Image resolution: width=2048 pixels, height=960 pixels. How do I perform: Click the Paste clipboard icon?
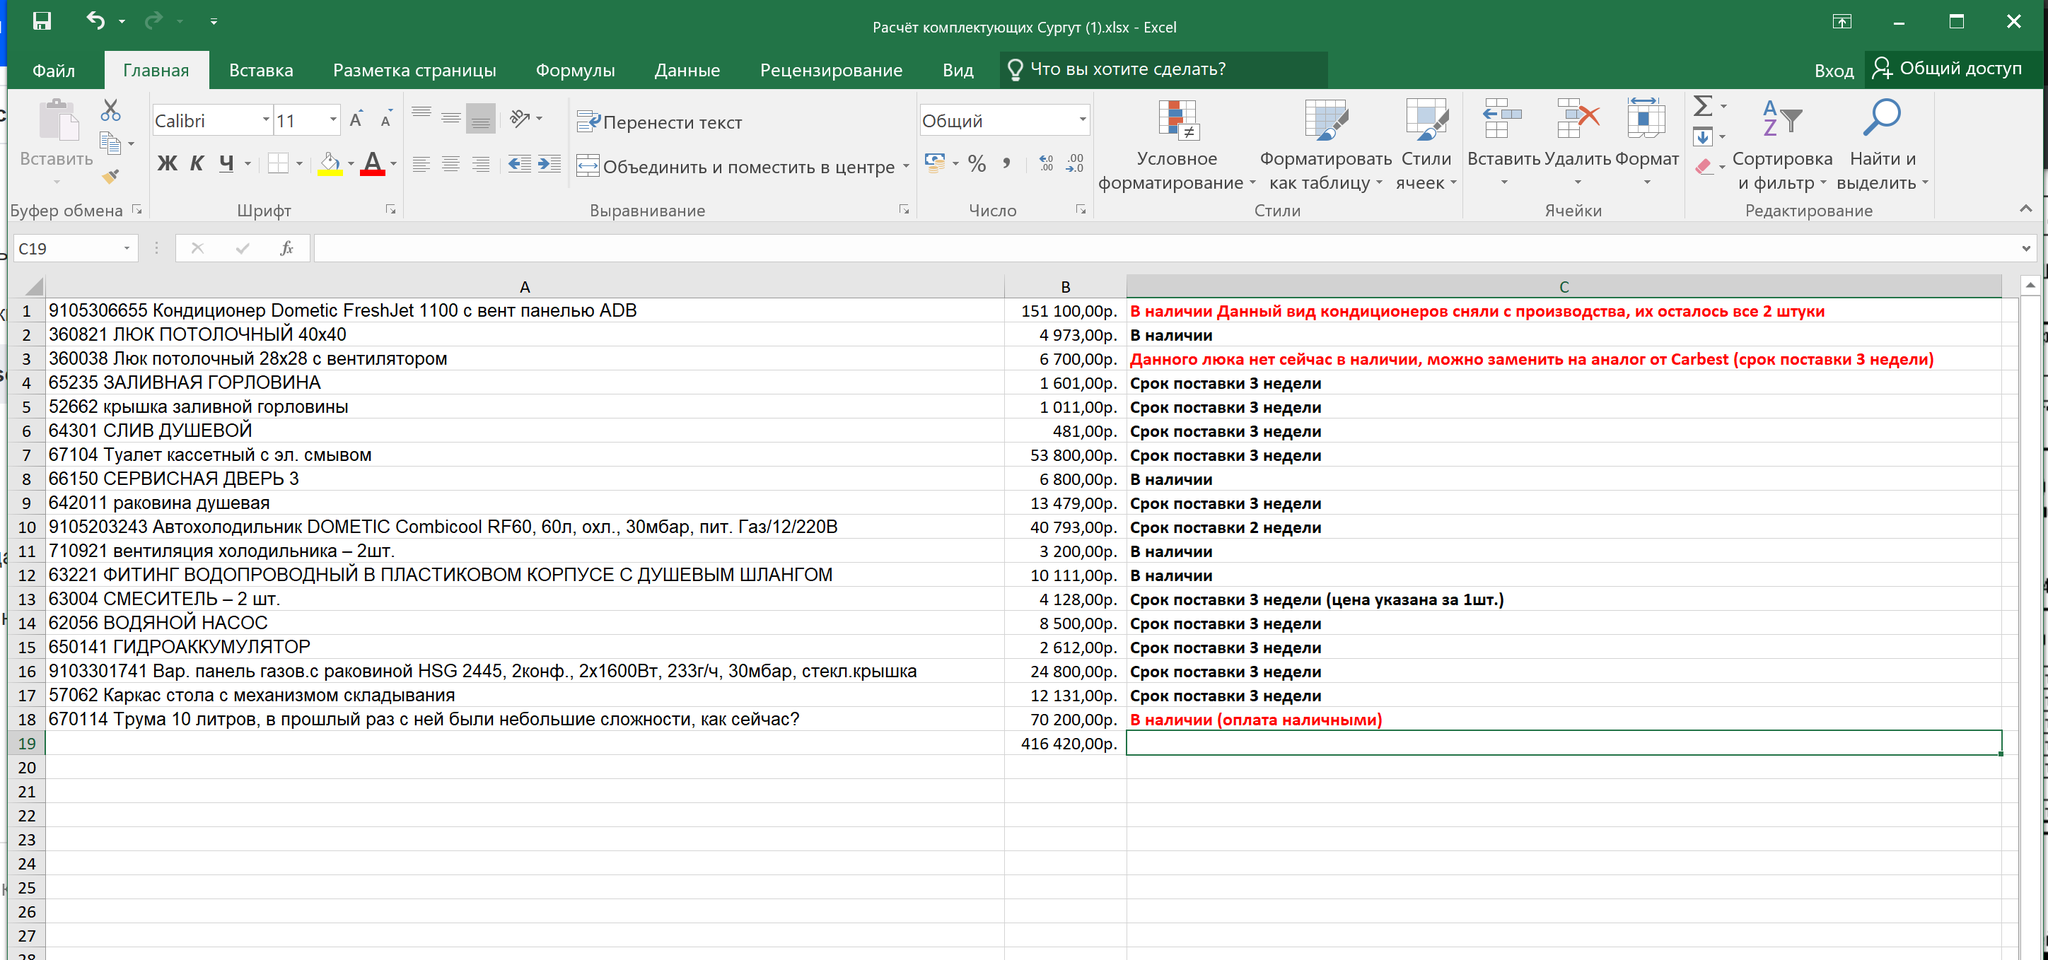[x=58, y=122]
